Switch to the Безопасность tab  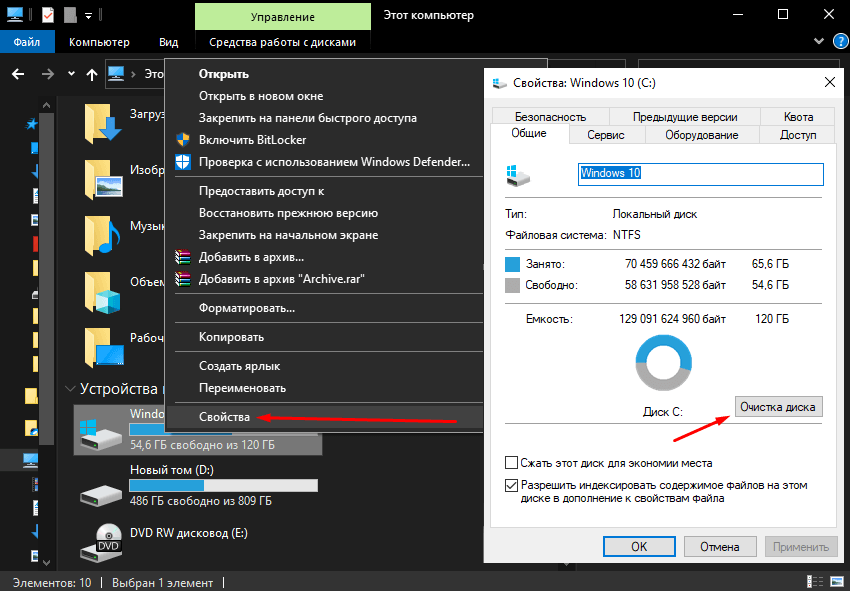pos(550,117)
